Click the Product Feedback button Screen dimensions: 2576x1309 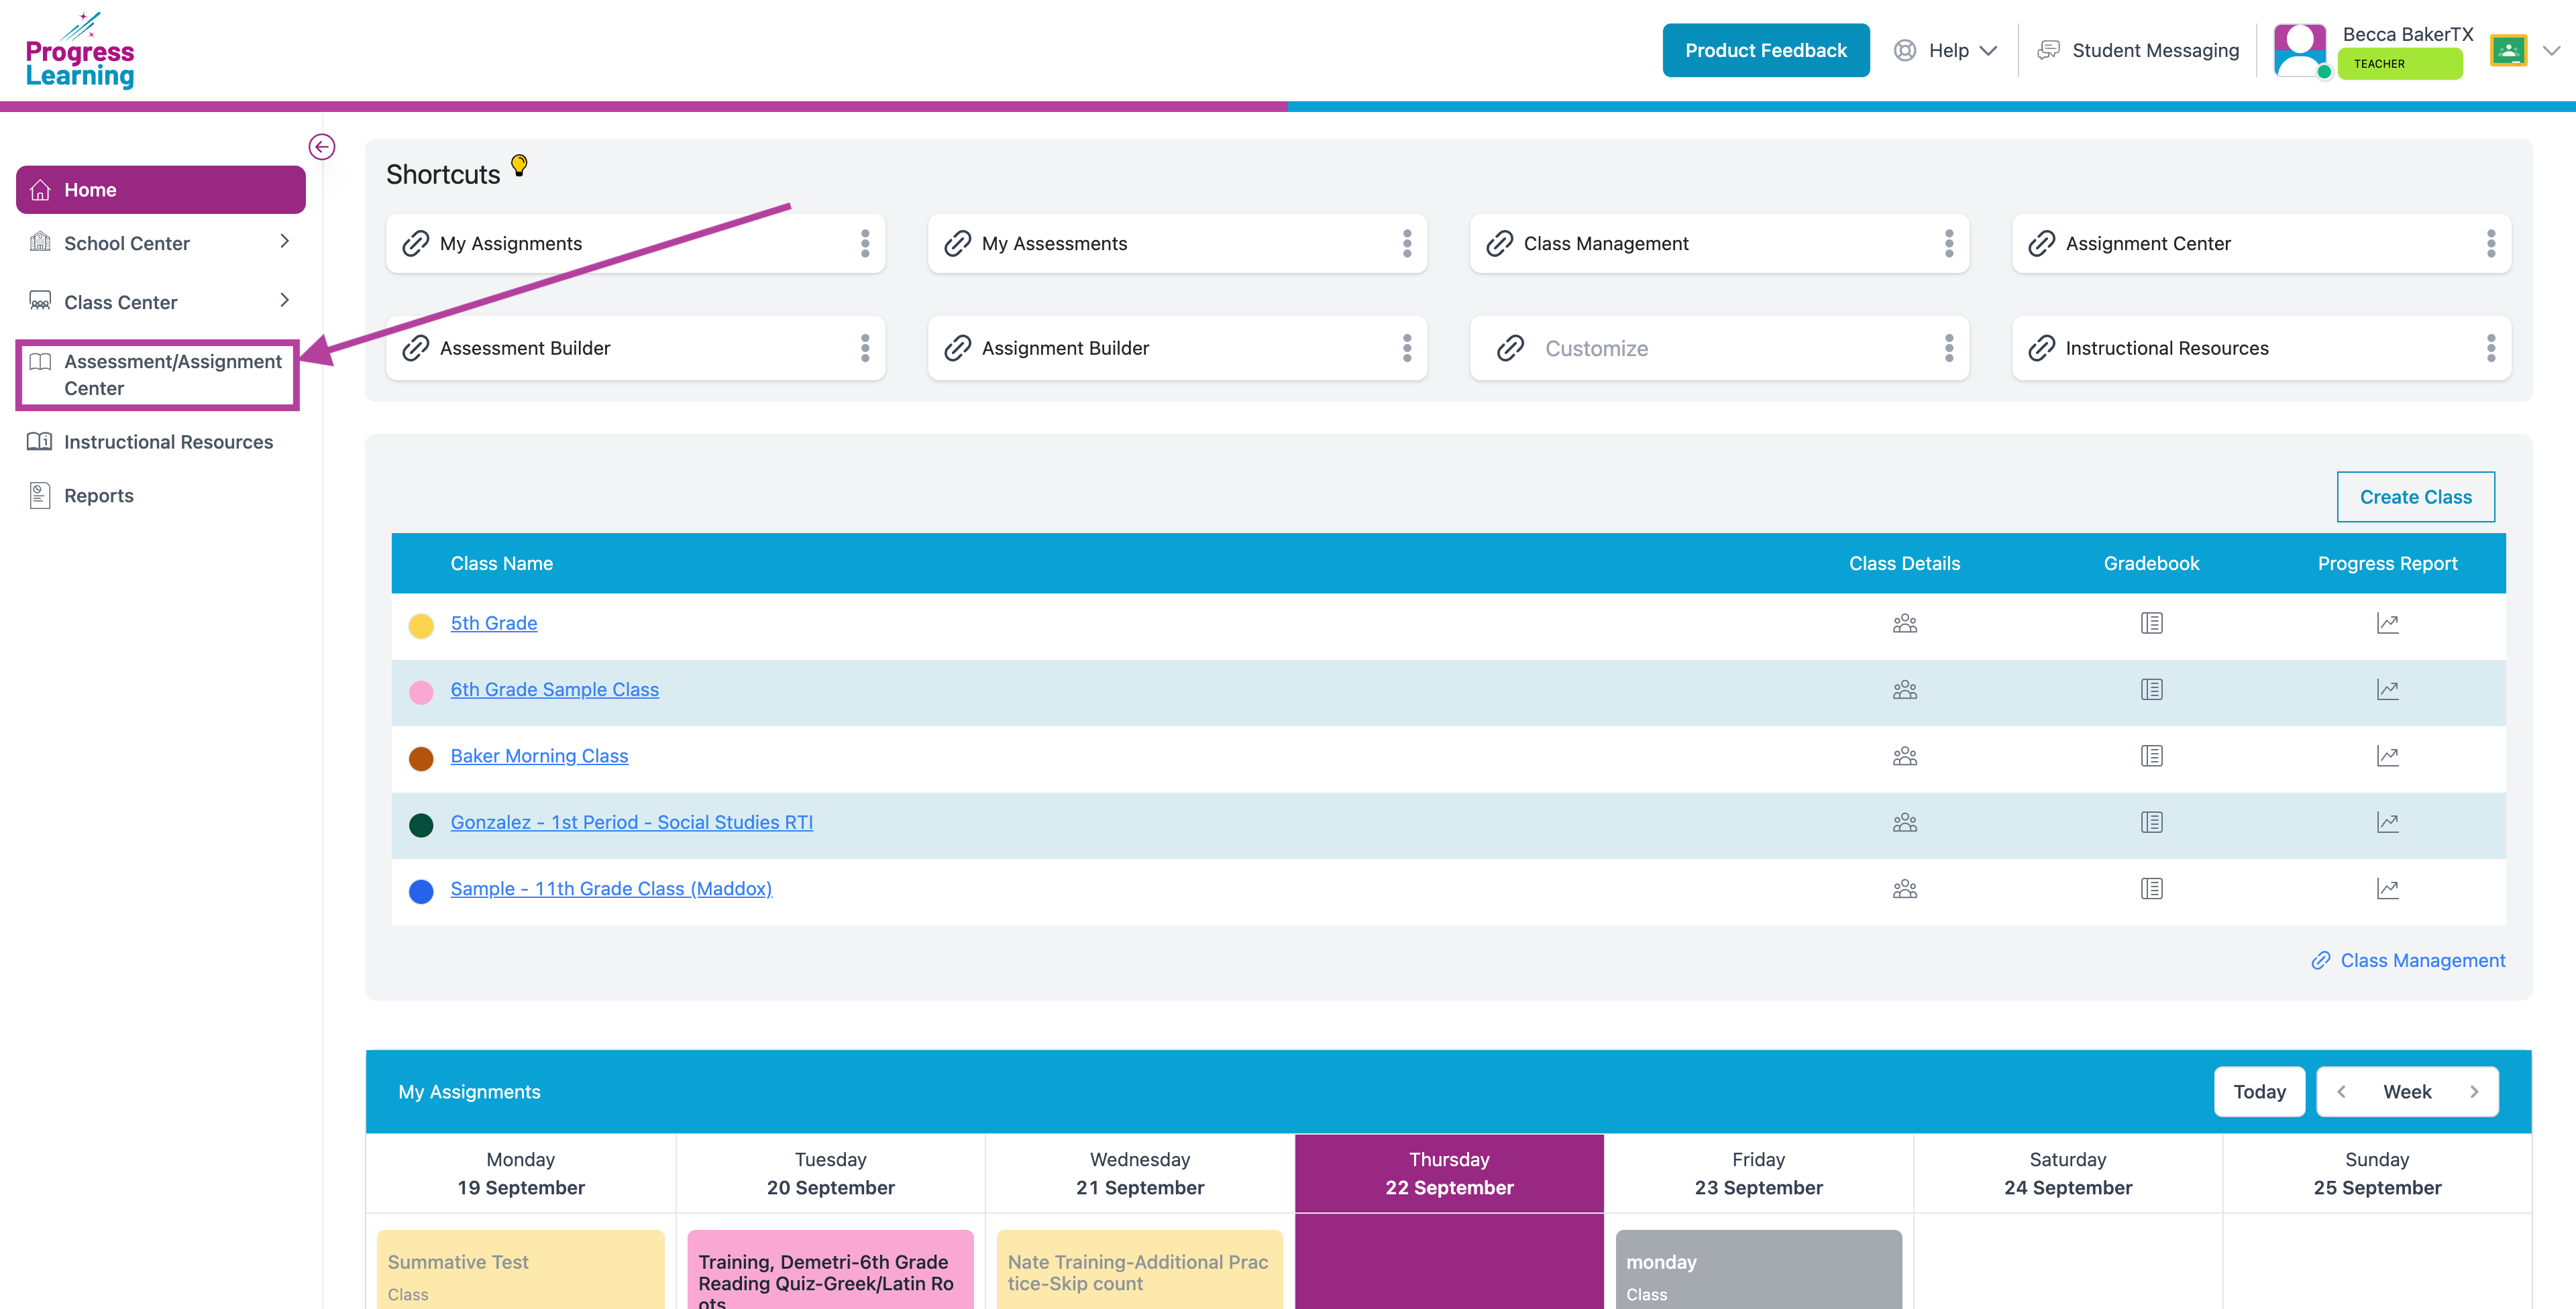1766,50
